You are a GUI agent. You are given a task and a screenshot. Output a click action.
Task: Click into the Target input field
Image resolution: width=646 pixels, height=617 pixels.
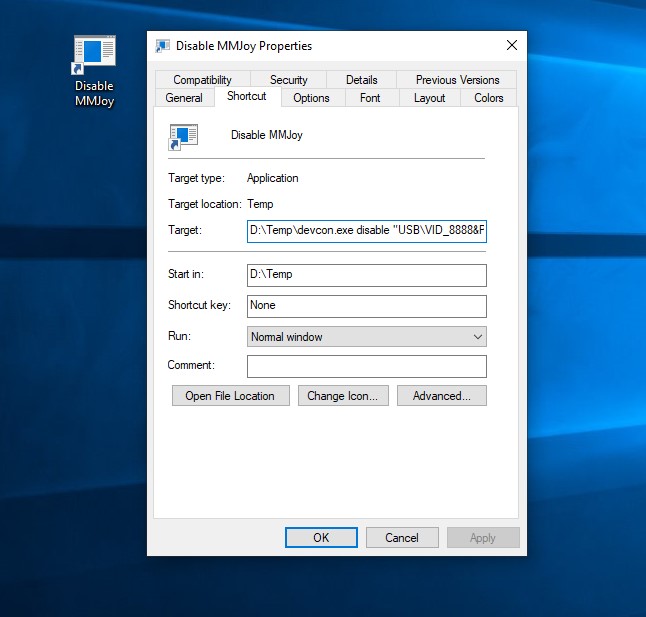pos(367,231)
